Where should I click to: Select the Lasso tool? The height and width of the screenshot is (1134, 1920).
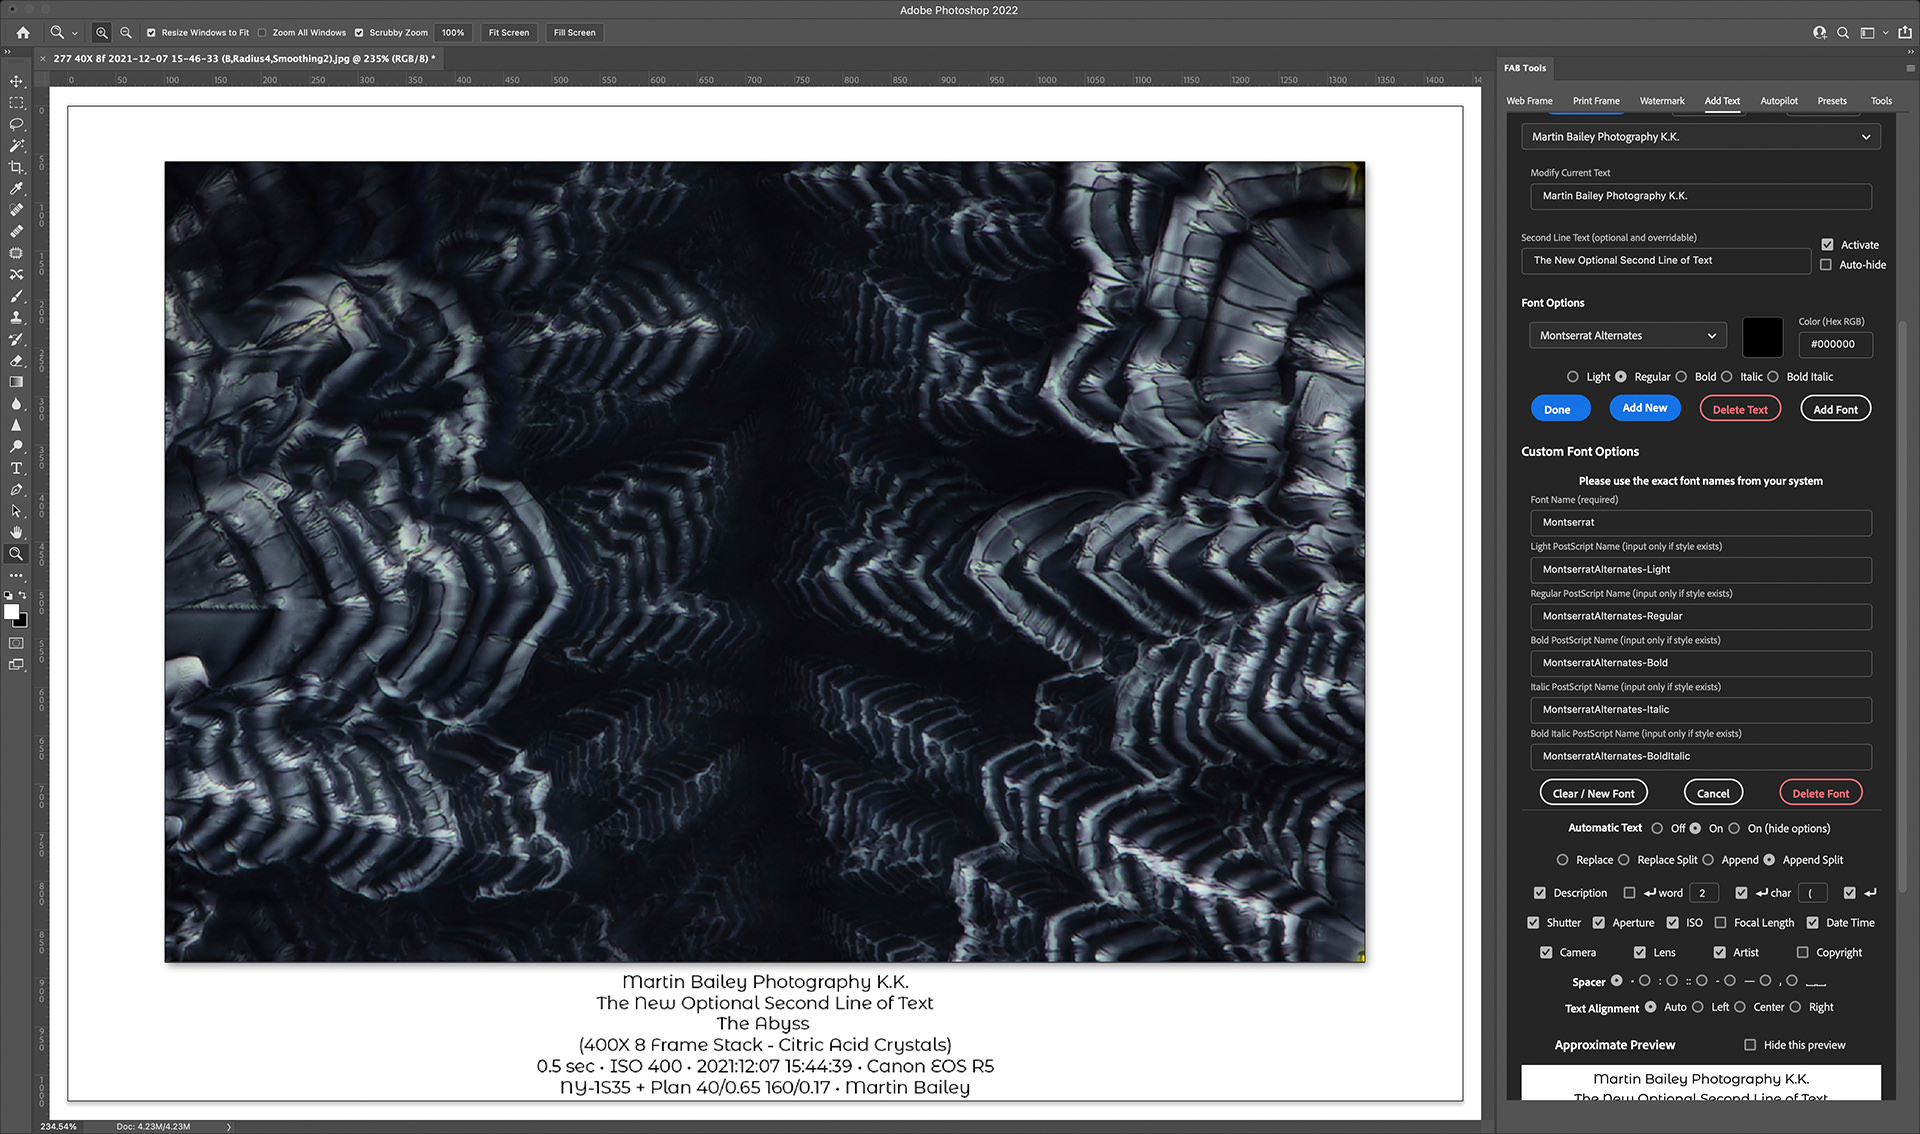pyautogui.click(x=16, y=123)
